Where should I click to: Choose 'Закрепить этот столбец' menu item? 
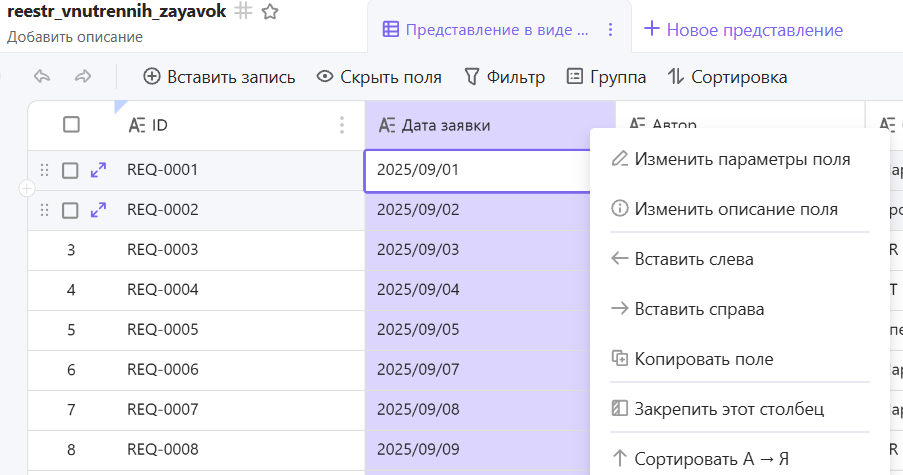[739, 409]
